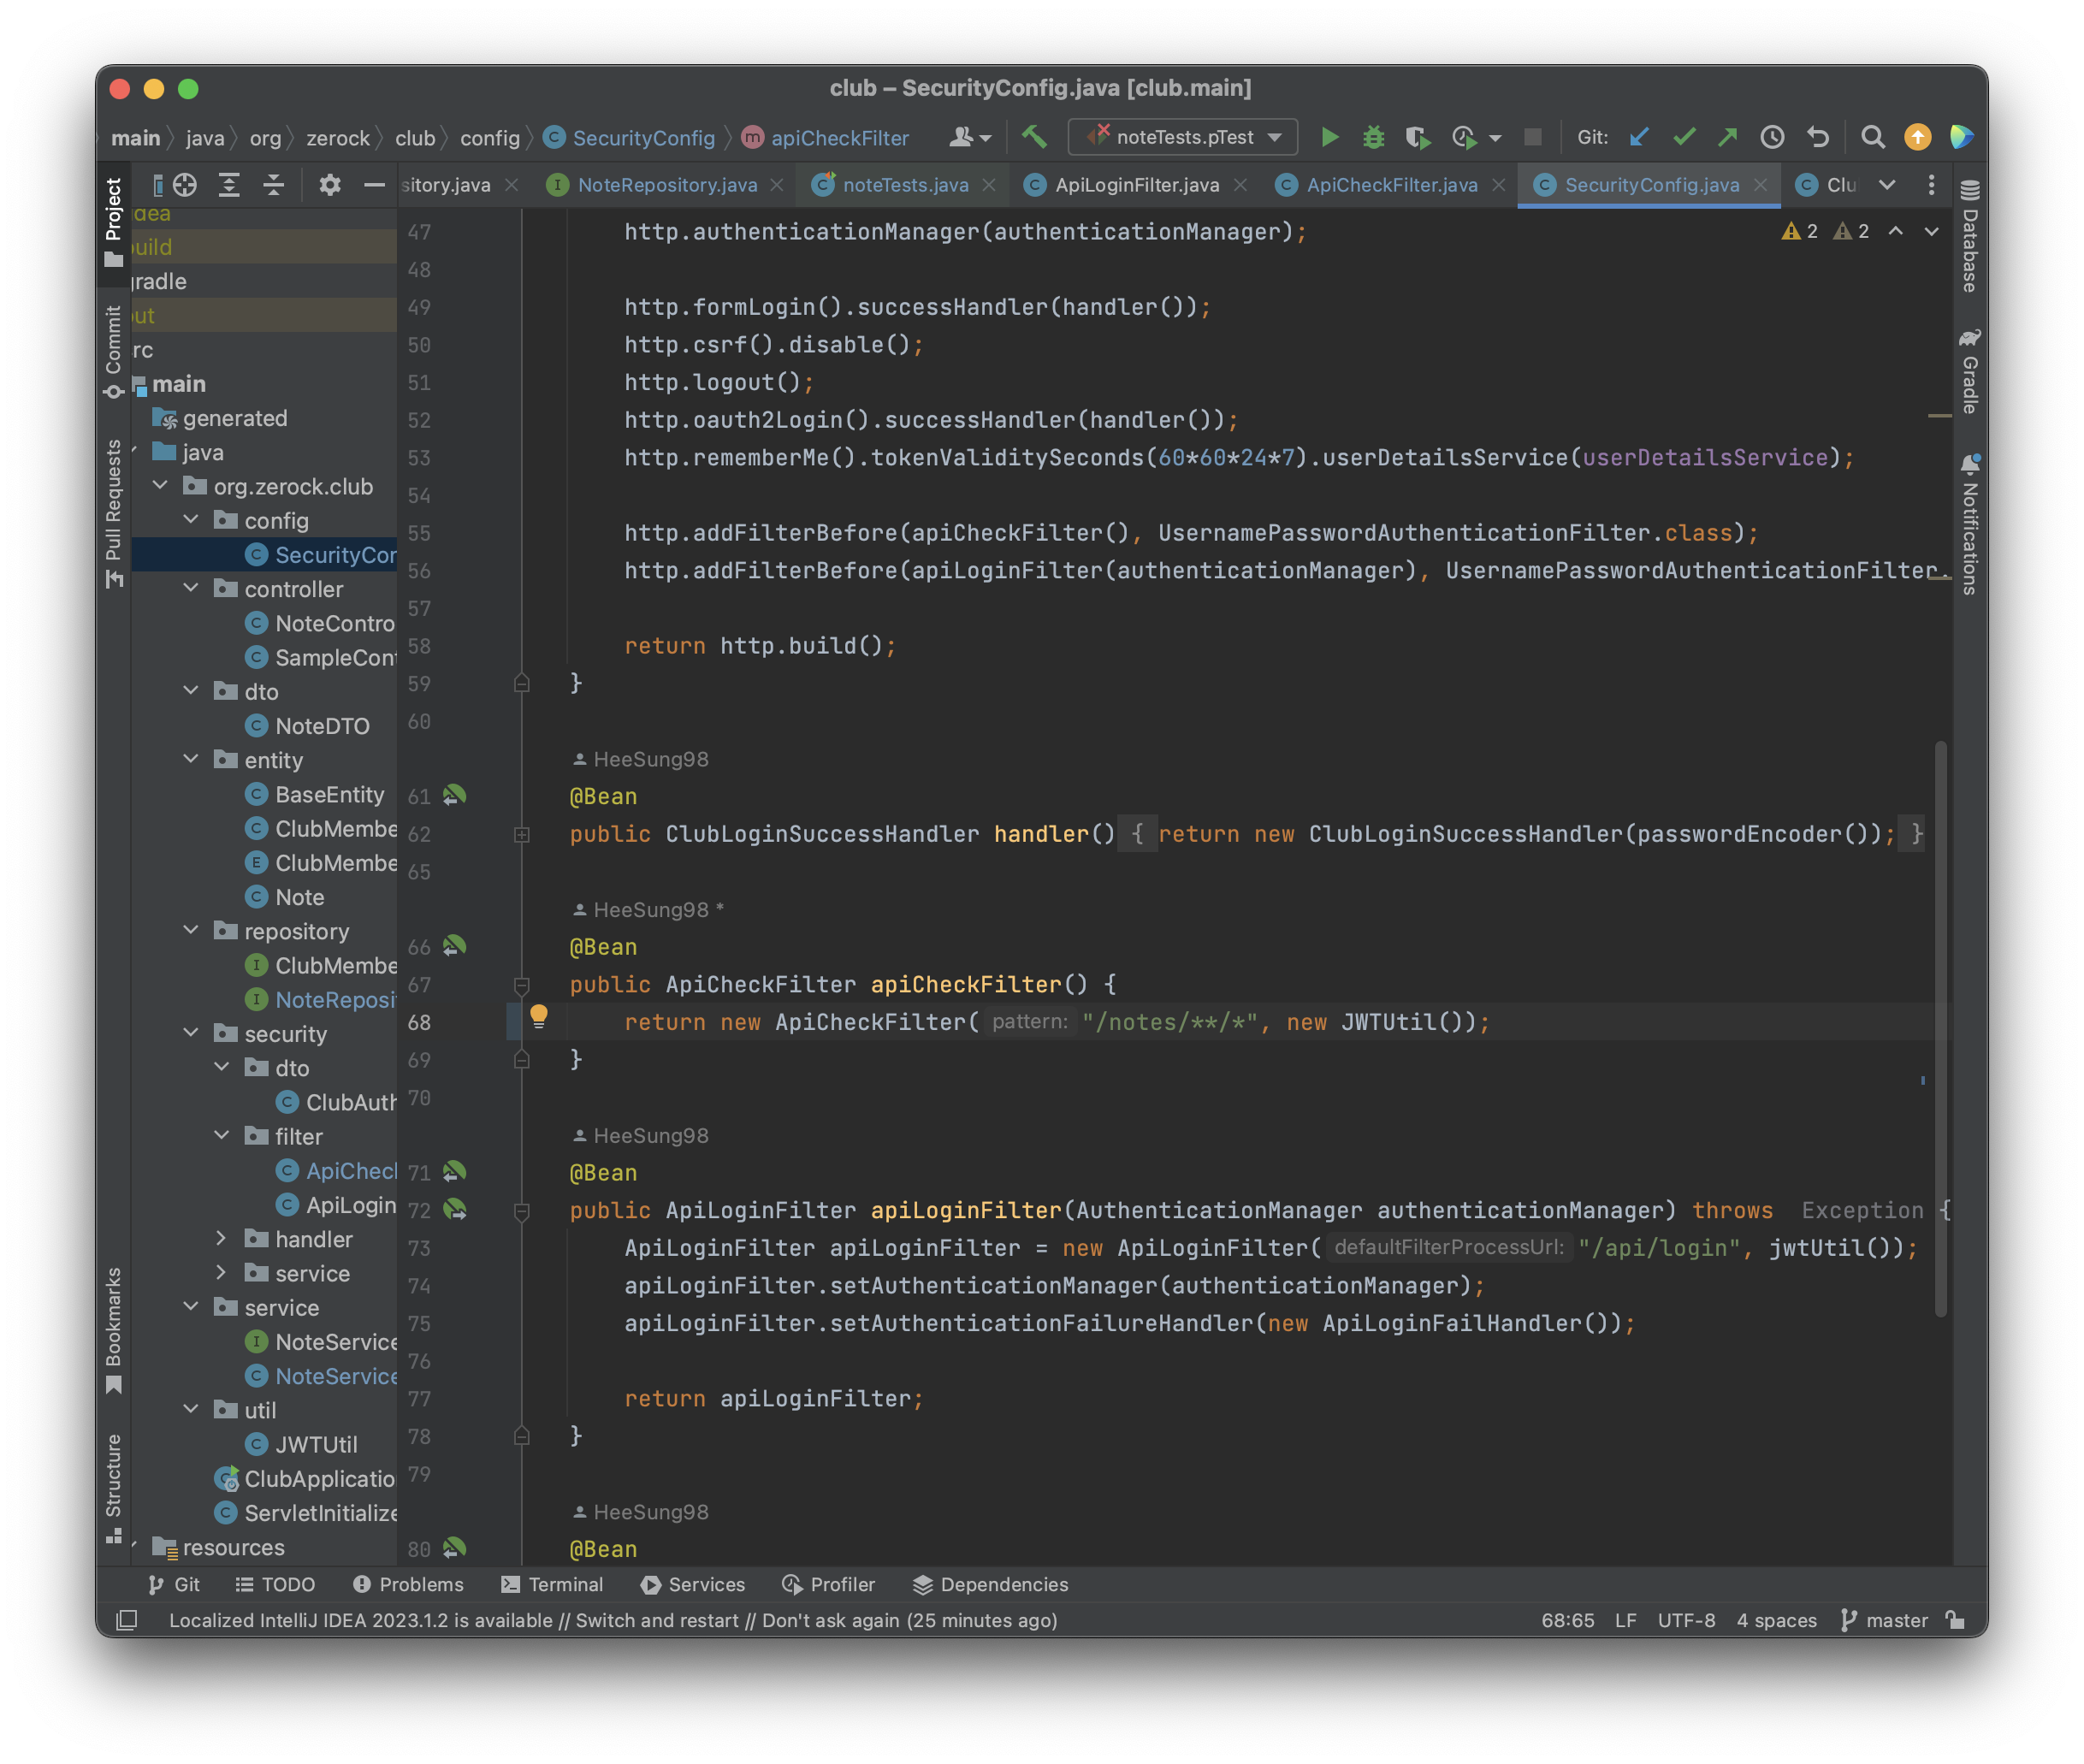2084x1764 pixels.
Task: Rollback changes with undo arrow
Action: pos(1817,137)
